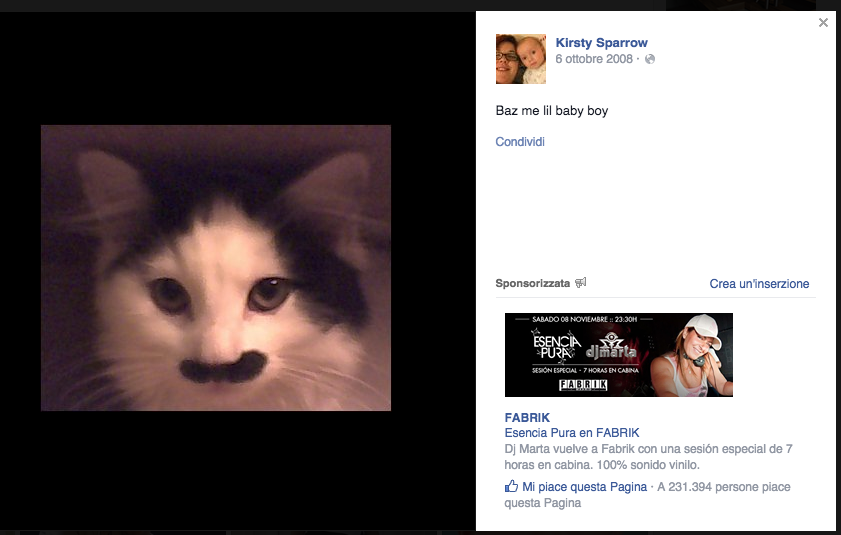Follow the Esencia Pura en FABRIK link
Viewport: 841px width, 535px height.
(572, 433)
